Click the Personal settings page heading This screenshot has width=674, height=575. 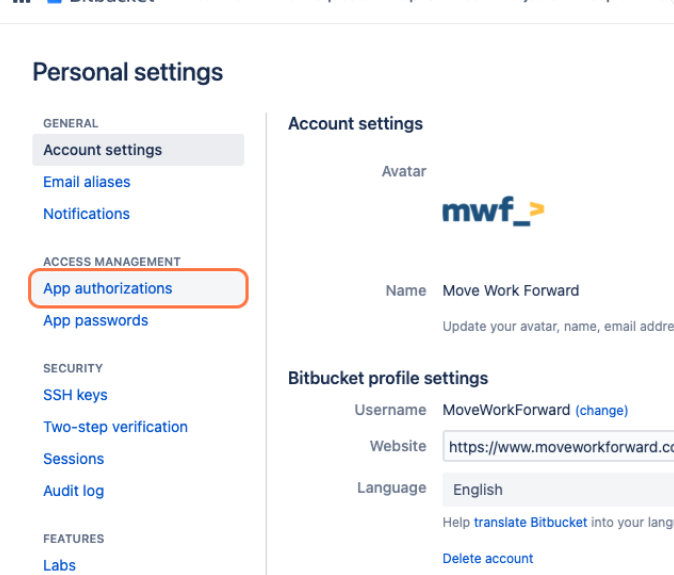pyautogui.click(x=128, y=72)
